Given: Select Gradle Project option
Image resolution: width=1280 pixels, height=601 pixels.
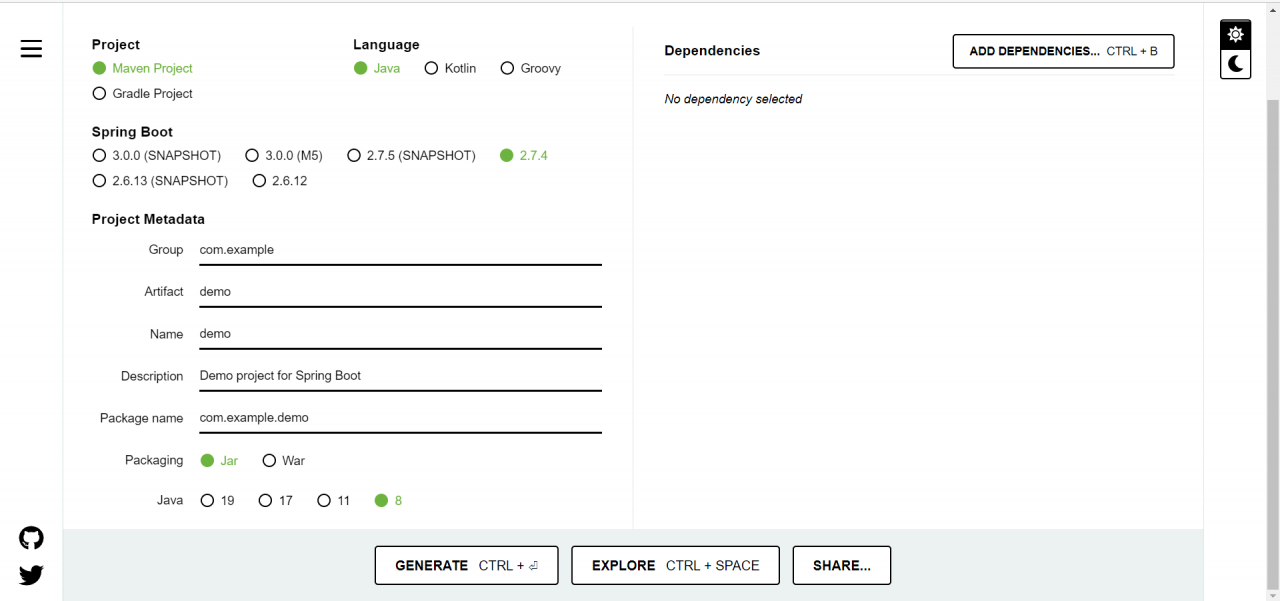Looking at the screenshot, I should [x=142, y=93].
